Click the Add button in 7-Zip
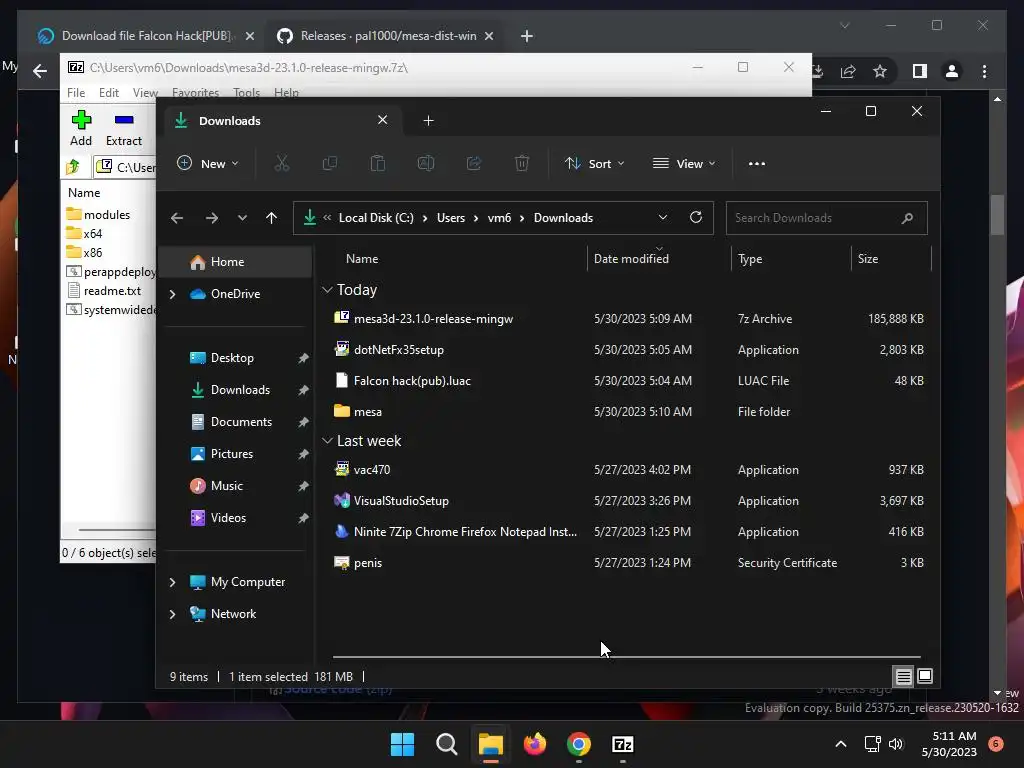Screen dimensions: 1024x768 point(81,129)
